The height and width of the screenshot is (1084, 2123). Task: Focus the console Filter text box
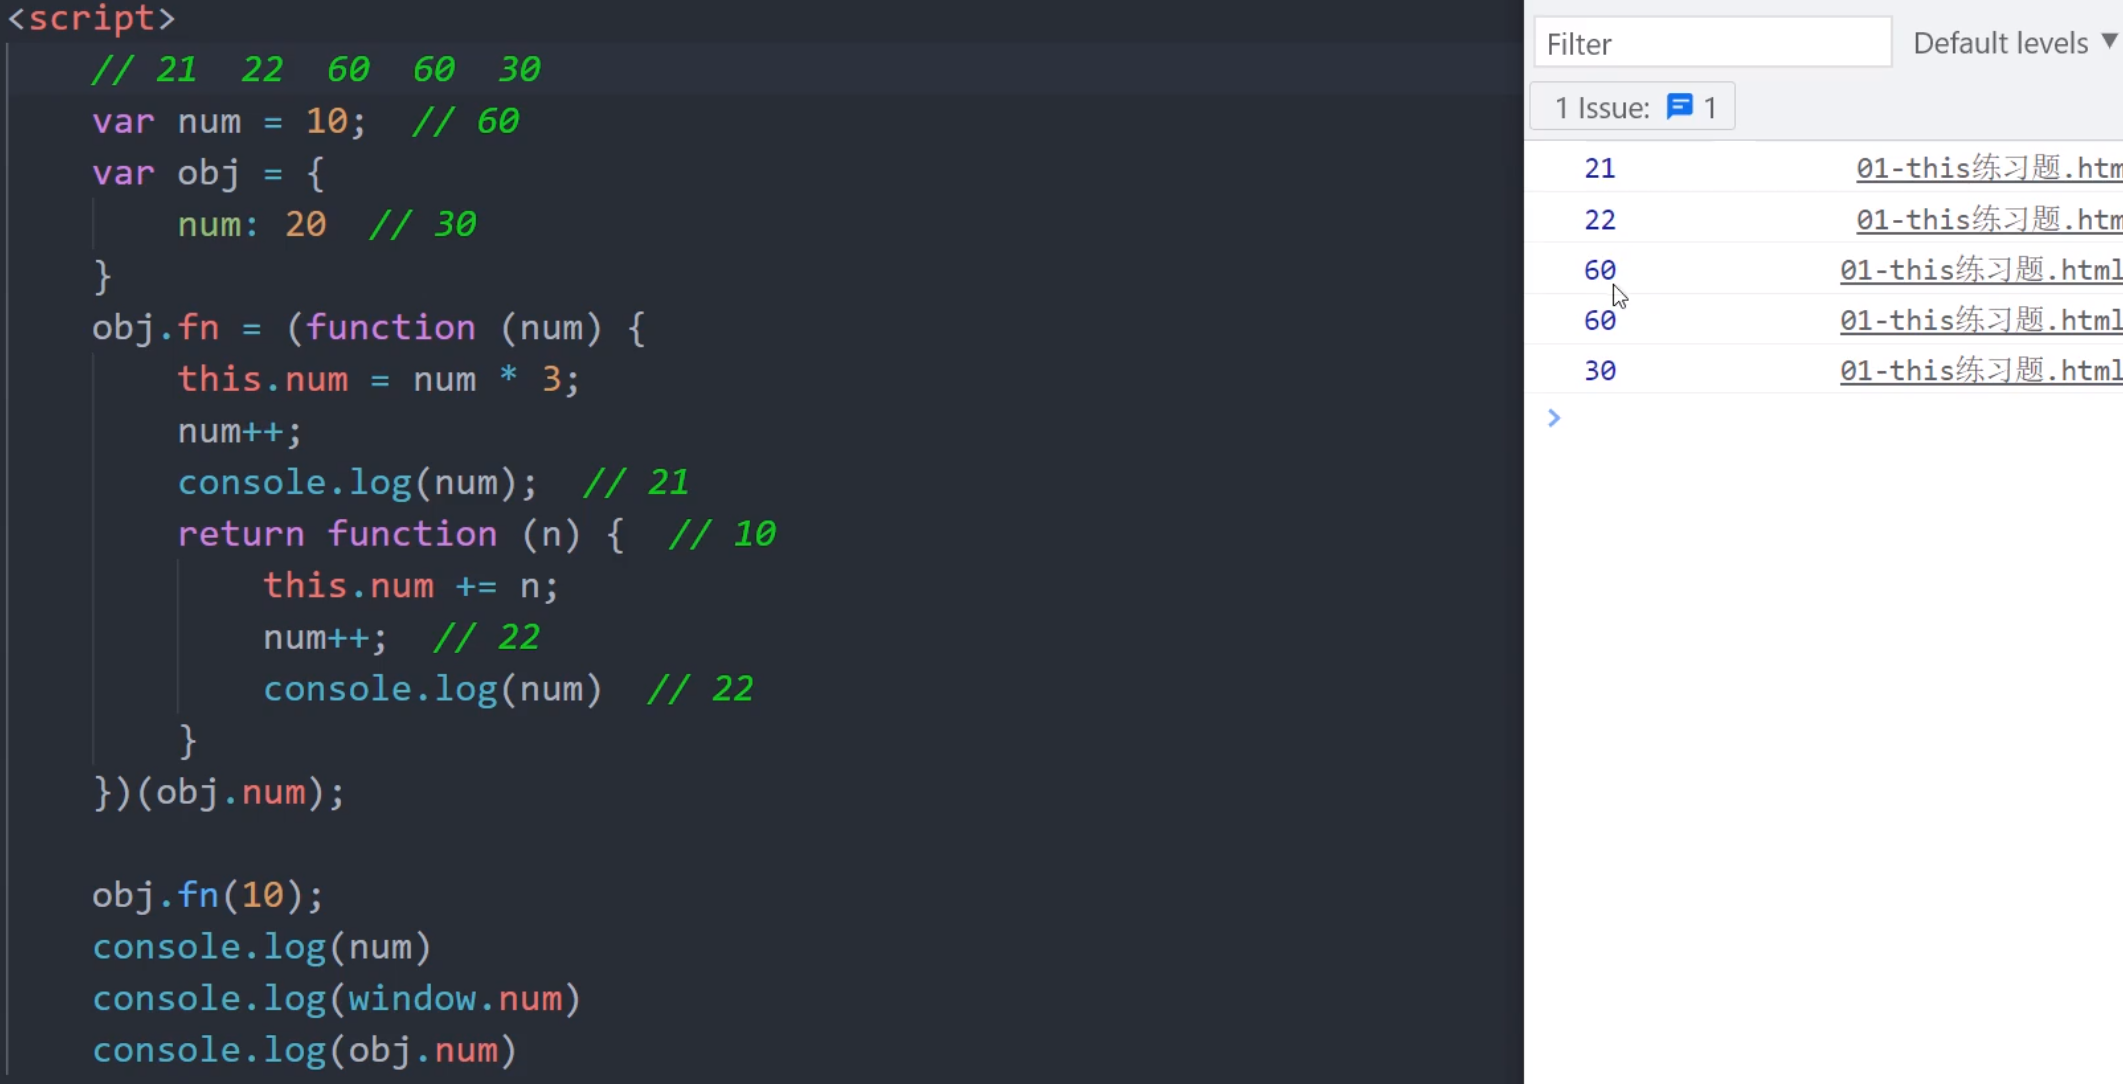coord(1712,43)
